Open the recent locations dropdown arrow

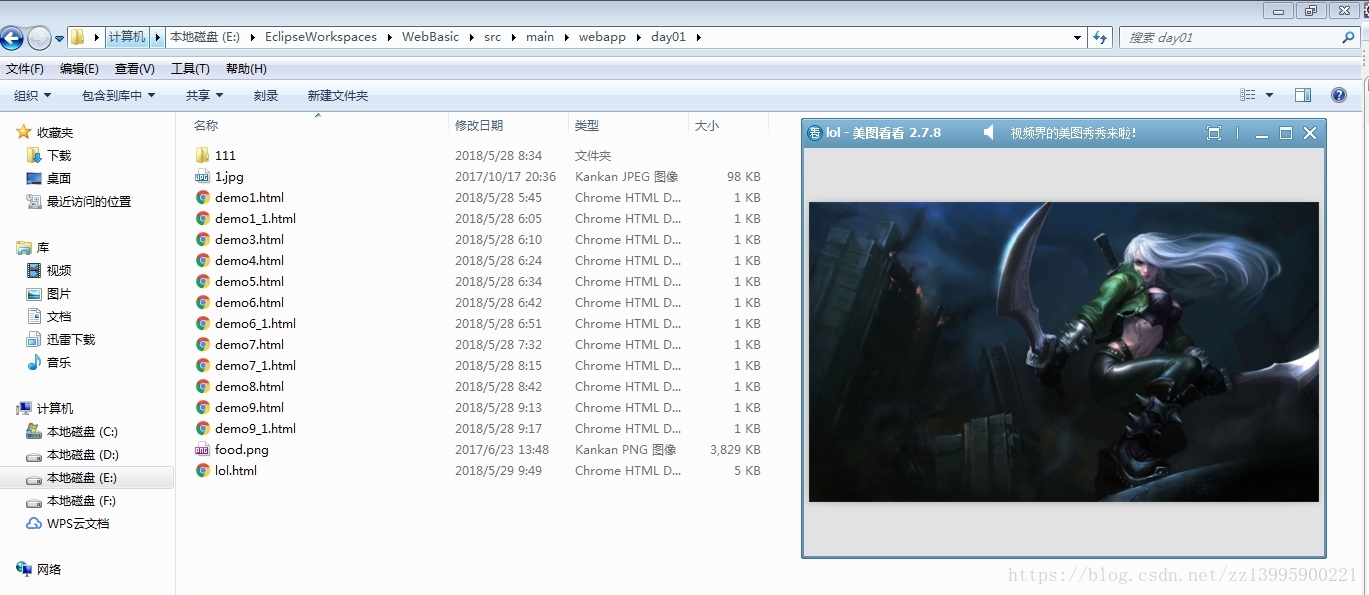tap(59, 38)
